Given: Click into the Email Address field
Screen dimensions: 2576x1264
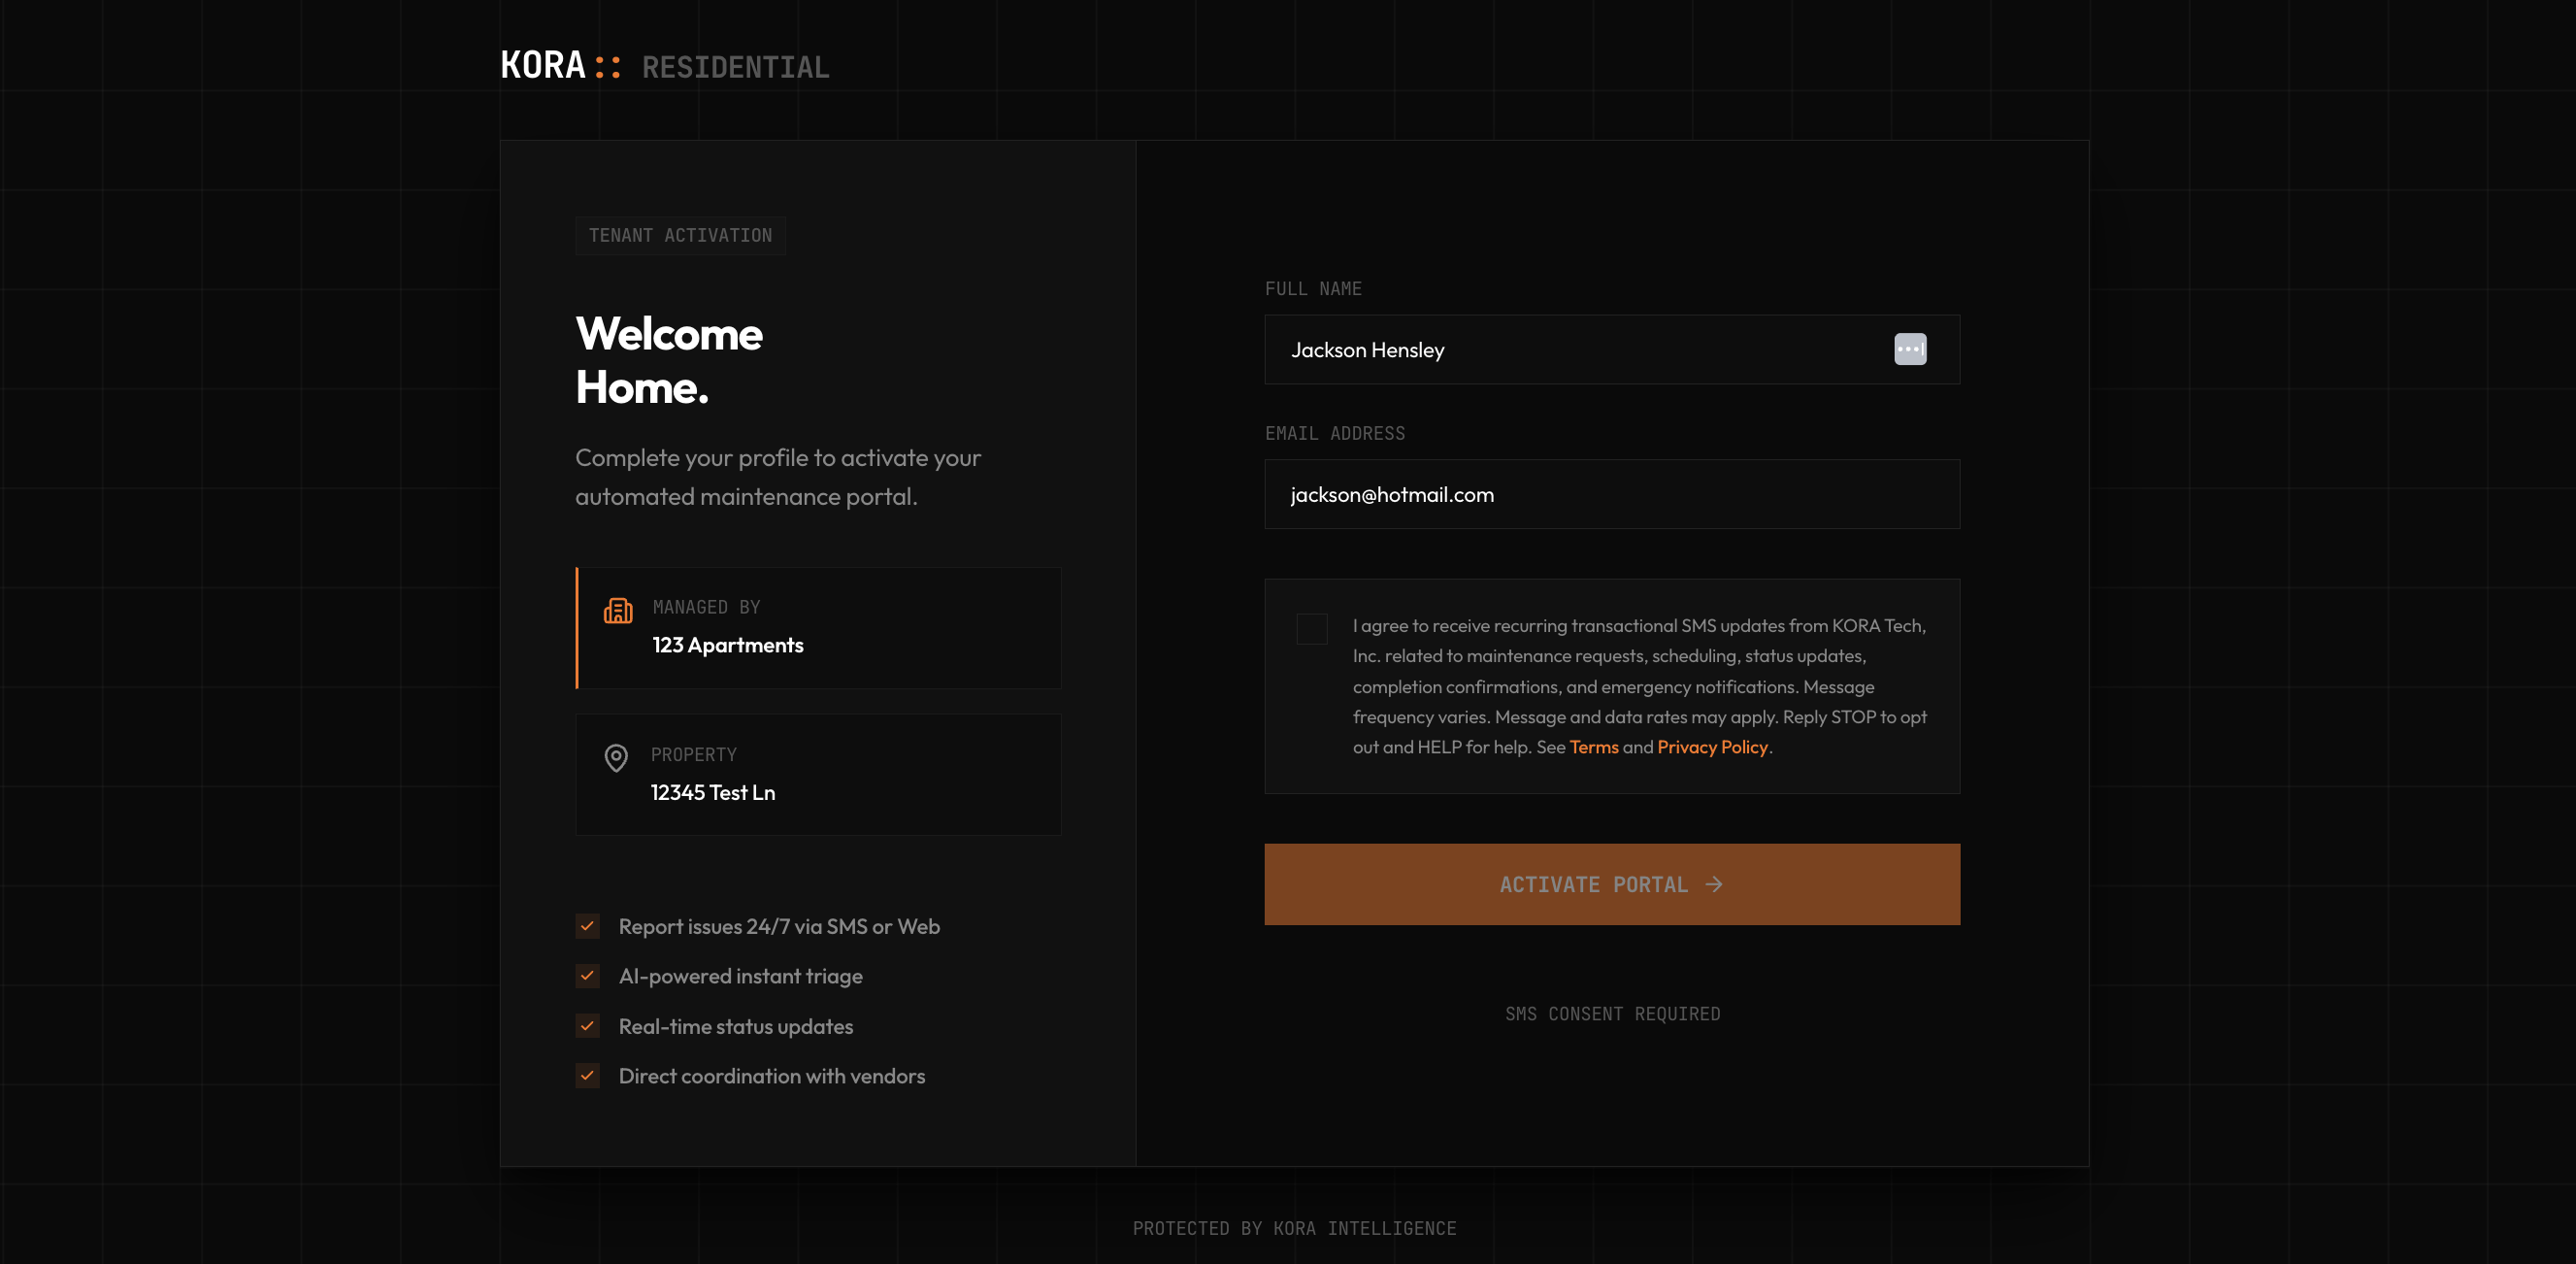Looking at the screenshot, I should pos(1611,494).
